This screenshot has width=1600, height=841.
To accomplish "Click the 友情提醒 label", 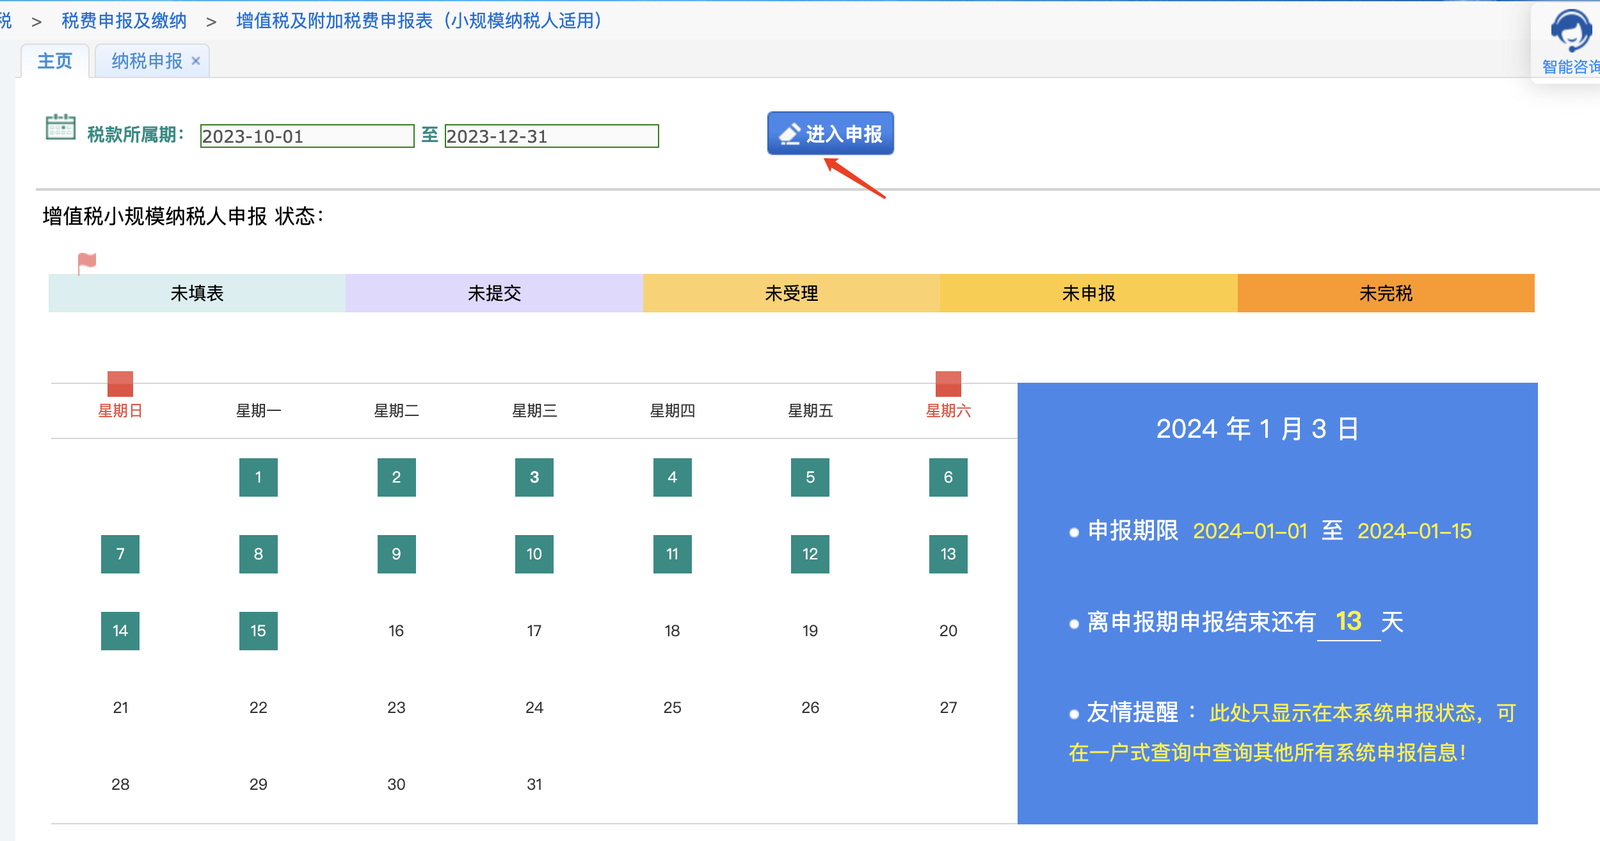I will click(x=1133, y=712).
